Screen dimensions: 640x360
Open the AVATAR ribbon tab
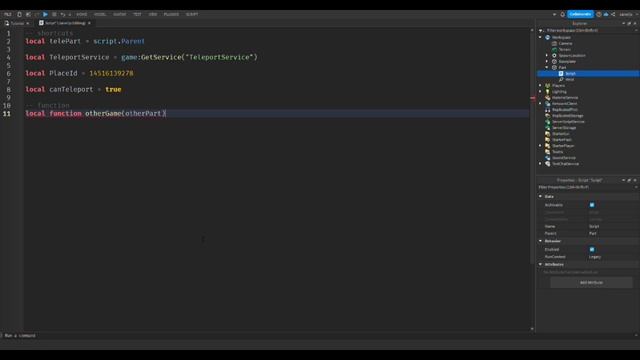point(120,14)
